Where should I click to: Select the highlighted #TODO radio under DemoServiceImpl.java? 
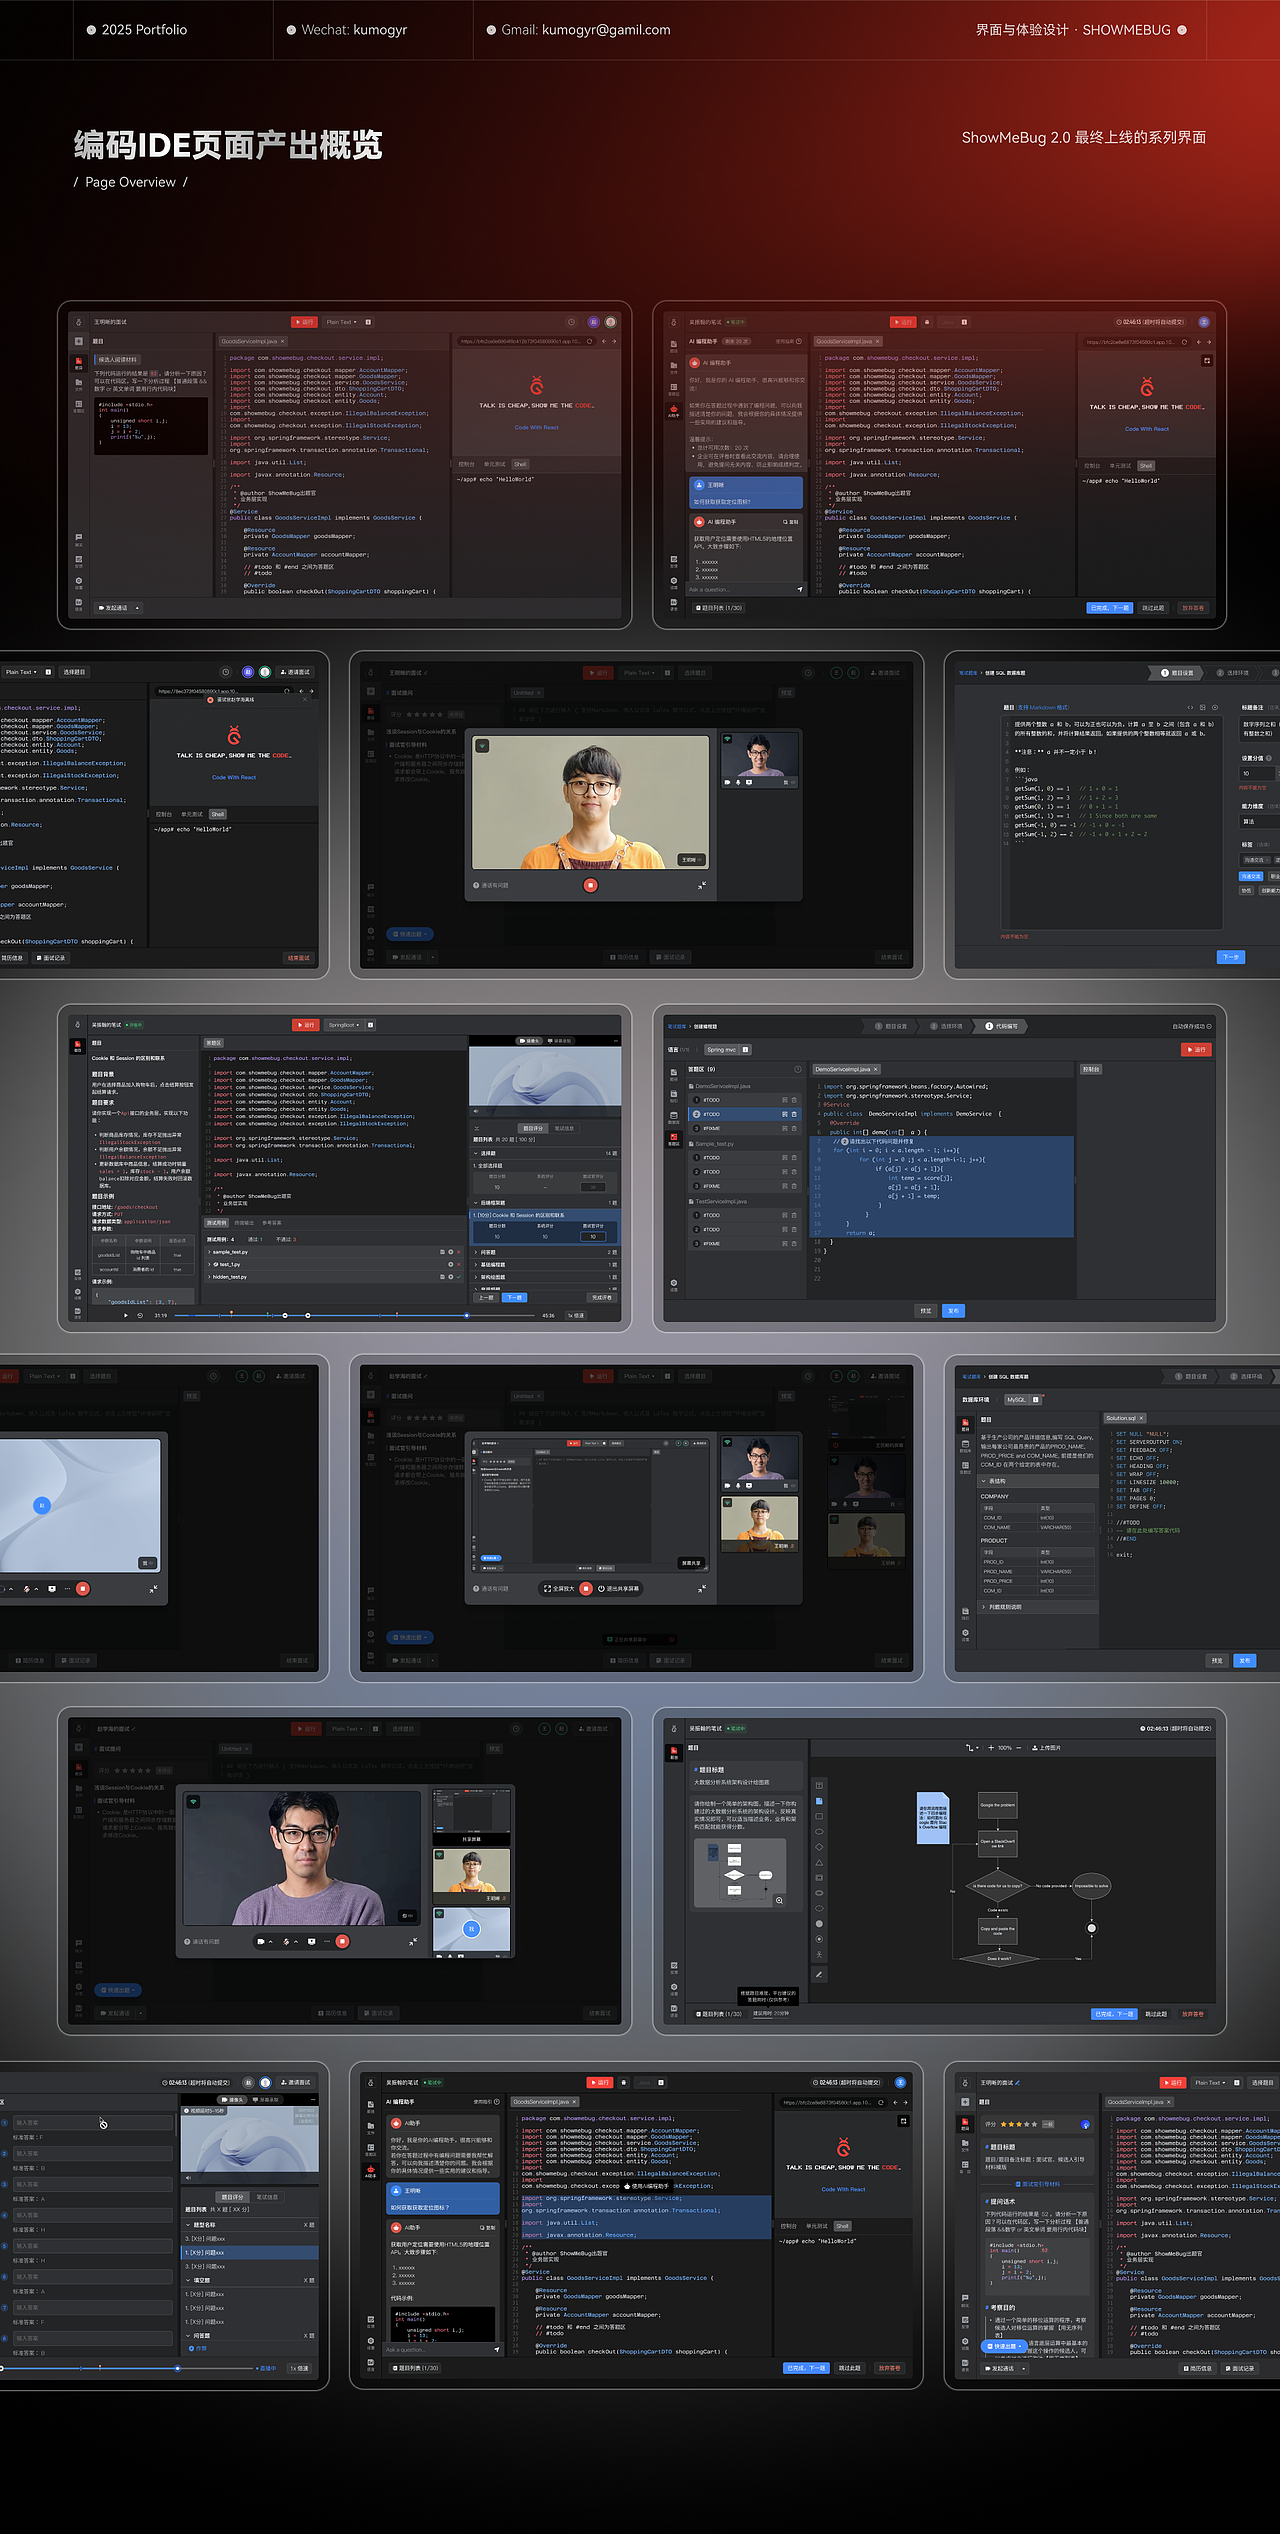click(697, 1114)
